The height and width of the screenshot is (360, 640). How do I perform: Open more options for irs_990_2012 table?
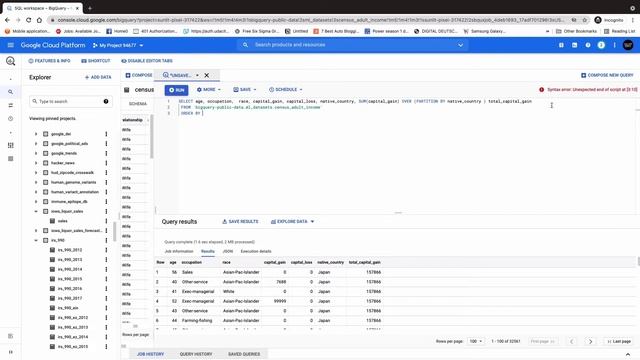coord(106,250)
